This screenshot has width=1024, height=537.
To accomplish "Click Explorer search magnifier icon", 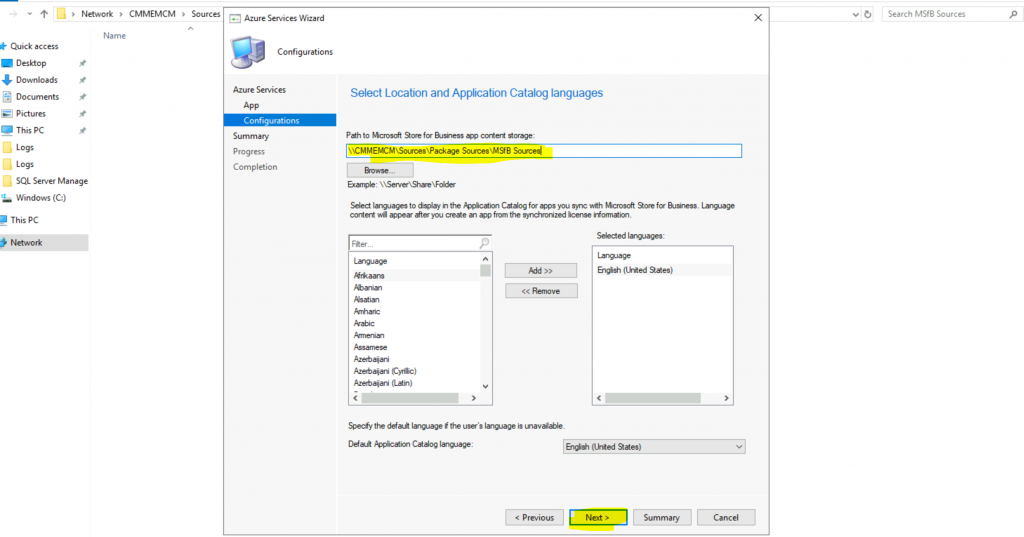I will (1013, 14).
